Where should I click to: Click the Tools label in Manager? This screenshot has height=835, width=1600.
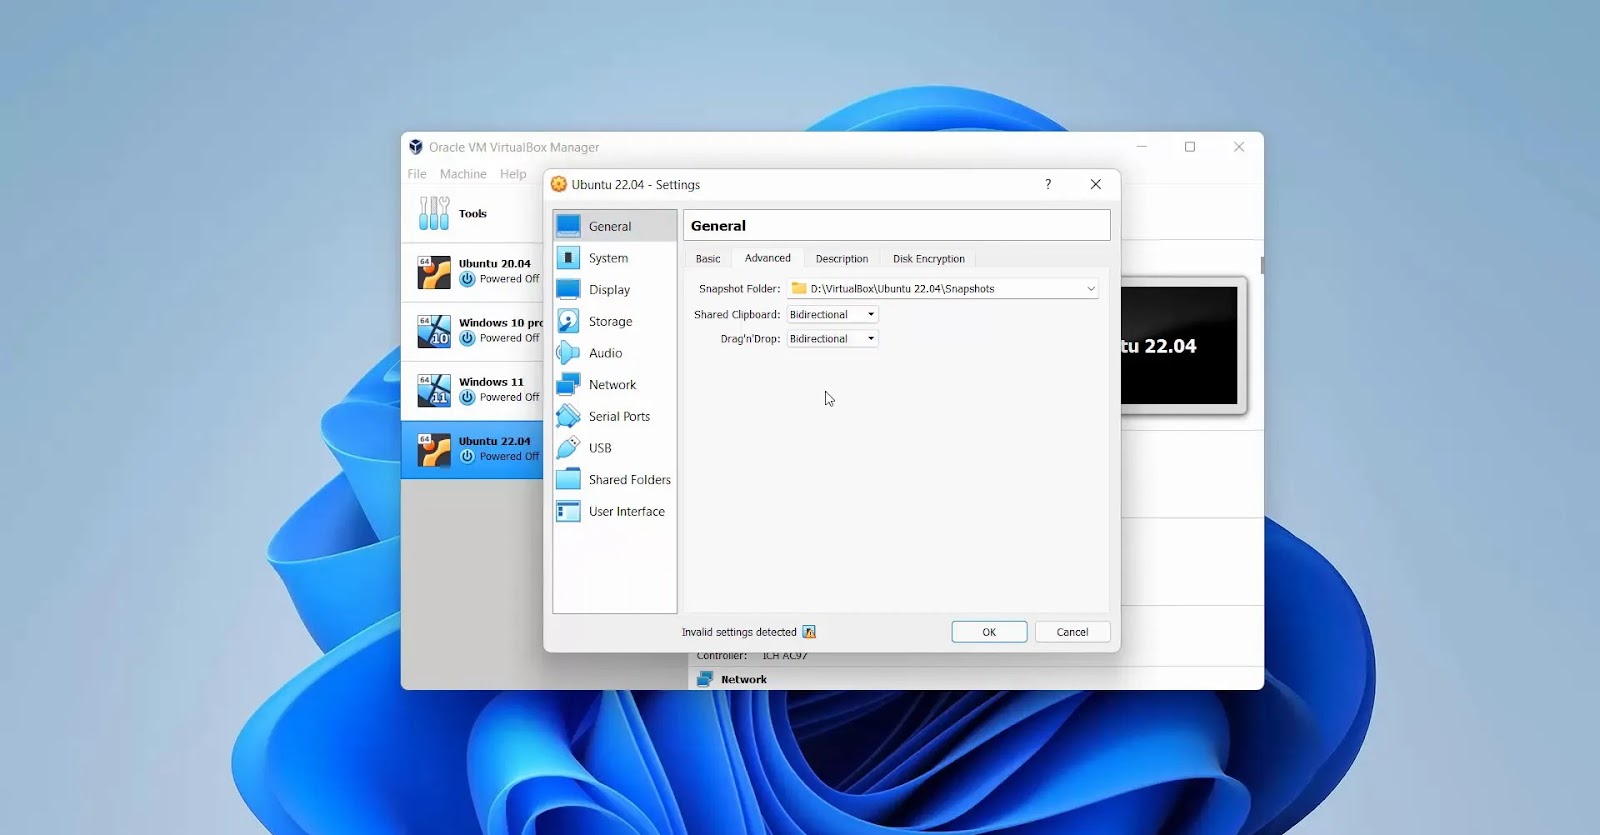click(x=473, y=213)
